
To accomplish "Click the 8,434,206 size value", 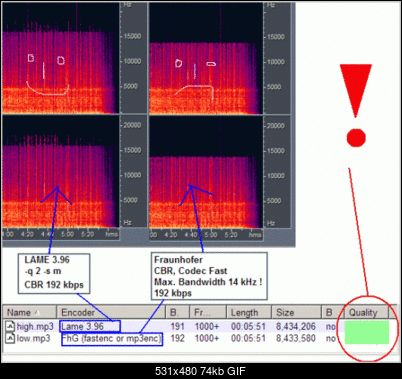I will [x=296, y=326].
